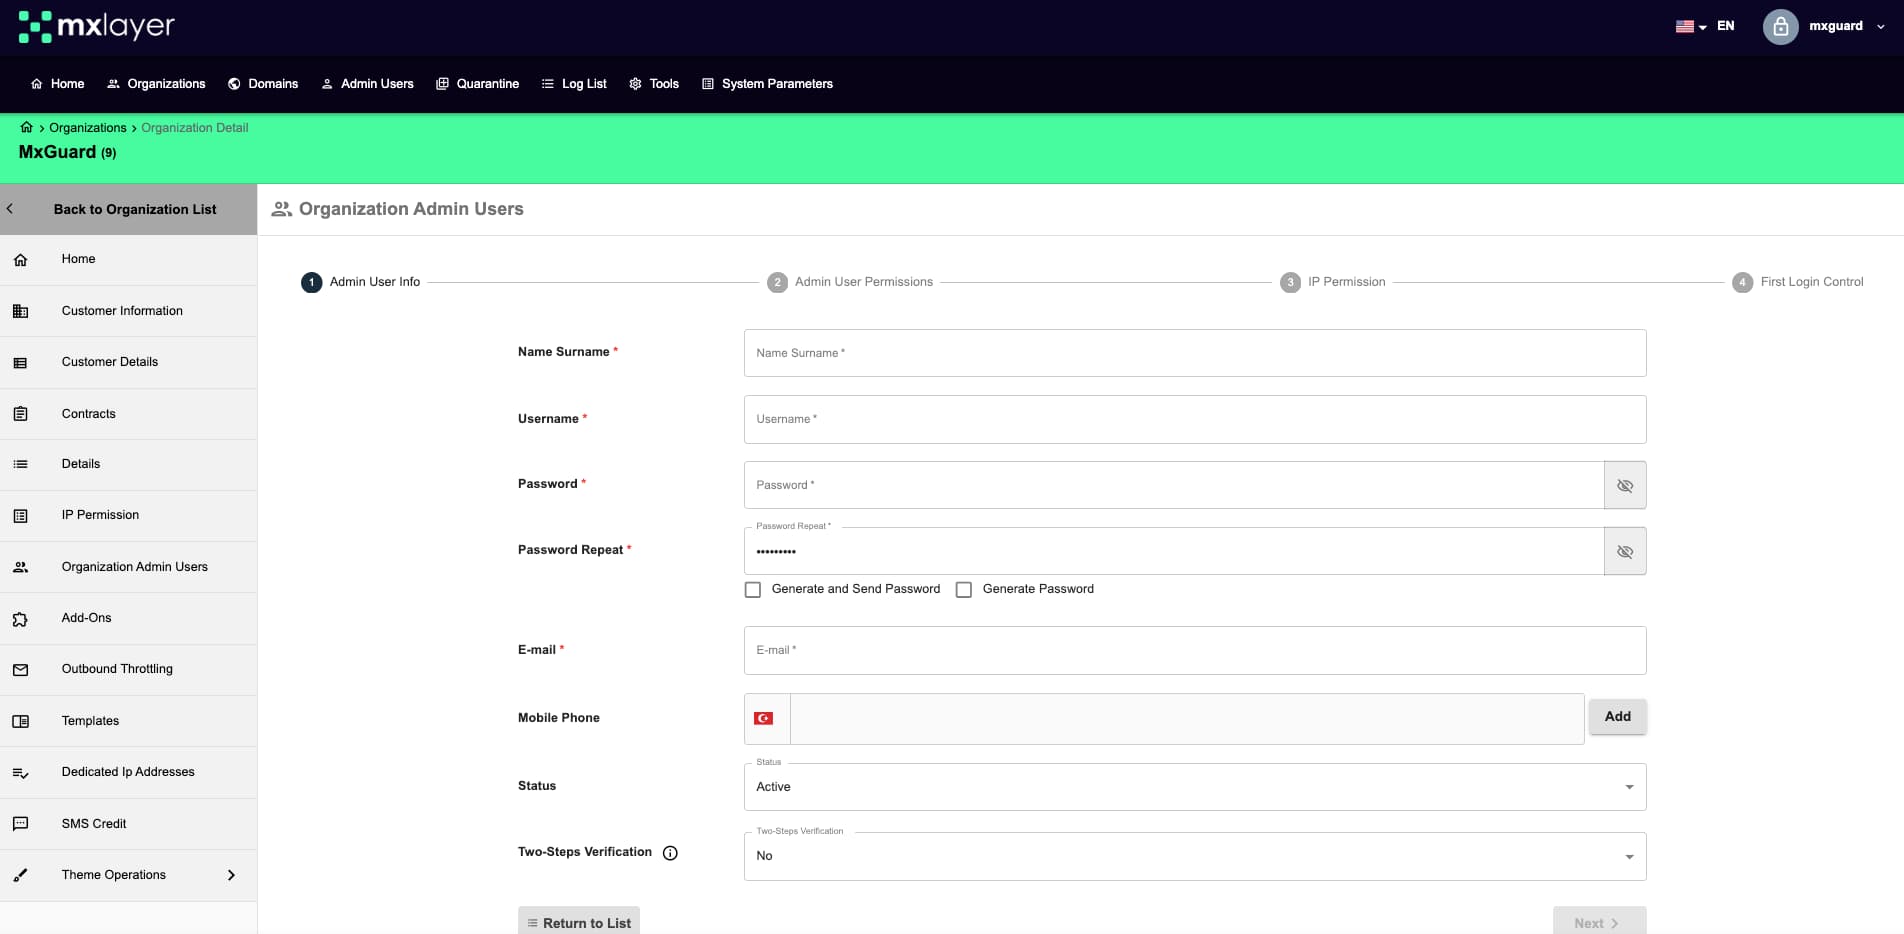
Task: Click the Customer Details icon in sidebar
Action: pyautogui.click(x=20, y=363)
